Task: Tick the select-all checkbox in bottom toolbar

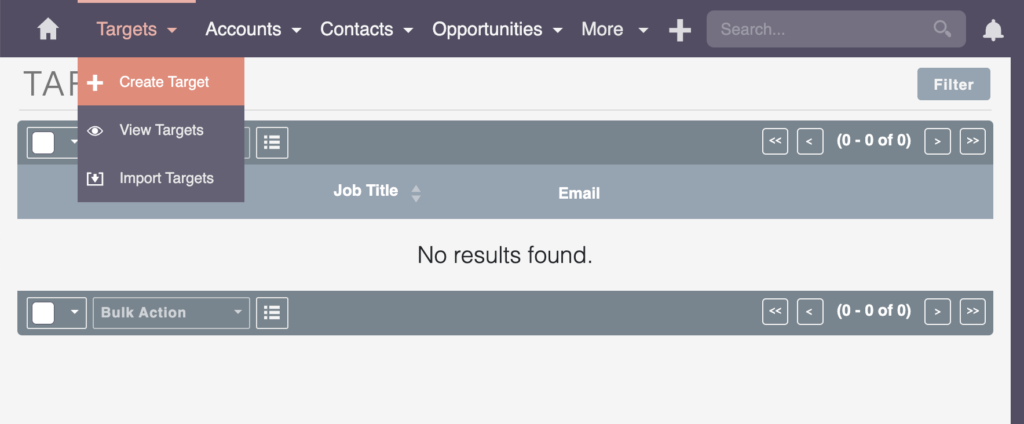Action: tap(43, 313)
